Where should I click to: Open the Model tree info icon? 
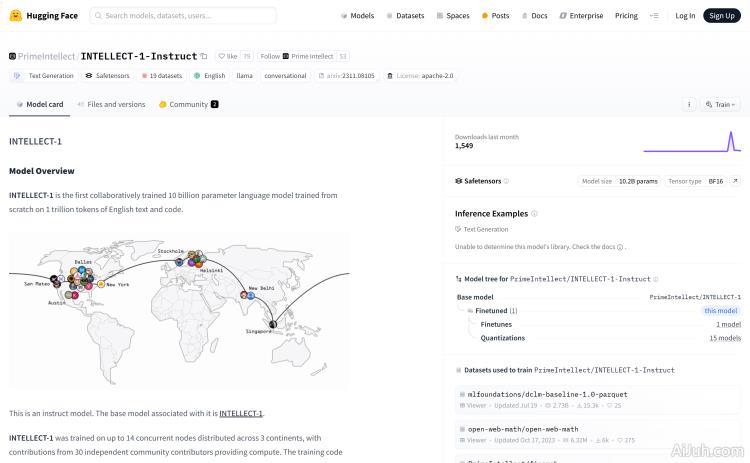pos(459,279)
